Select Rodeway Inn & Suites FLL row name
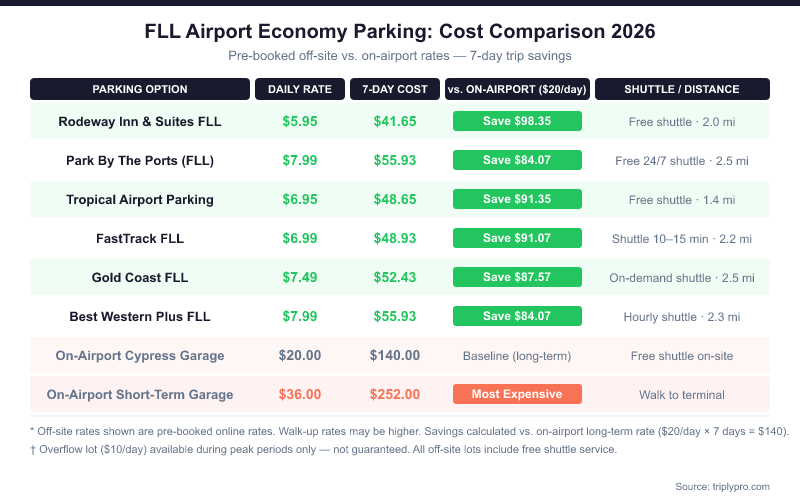 140,122
